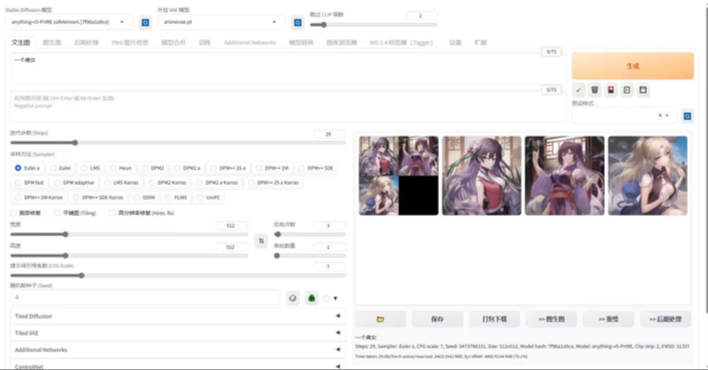Send image to img2img with >> 图生图
Viewport: 708px width, 370px height.
[x=551, y=319]
